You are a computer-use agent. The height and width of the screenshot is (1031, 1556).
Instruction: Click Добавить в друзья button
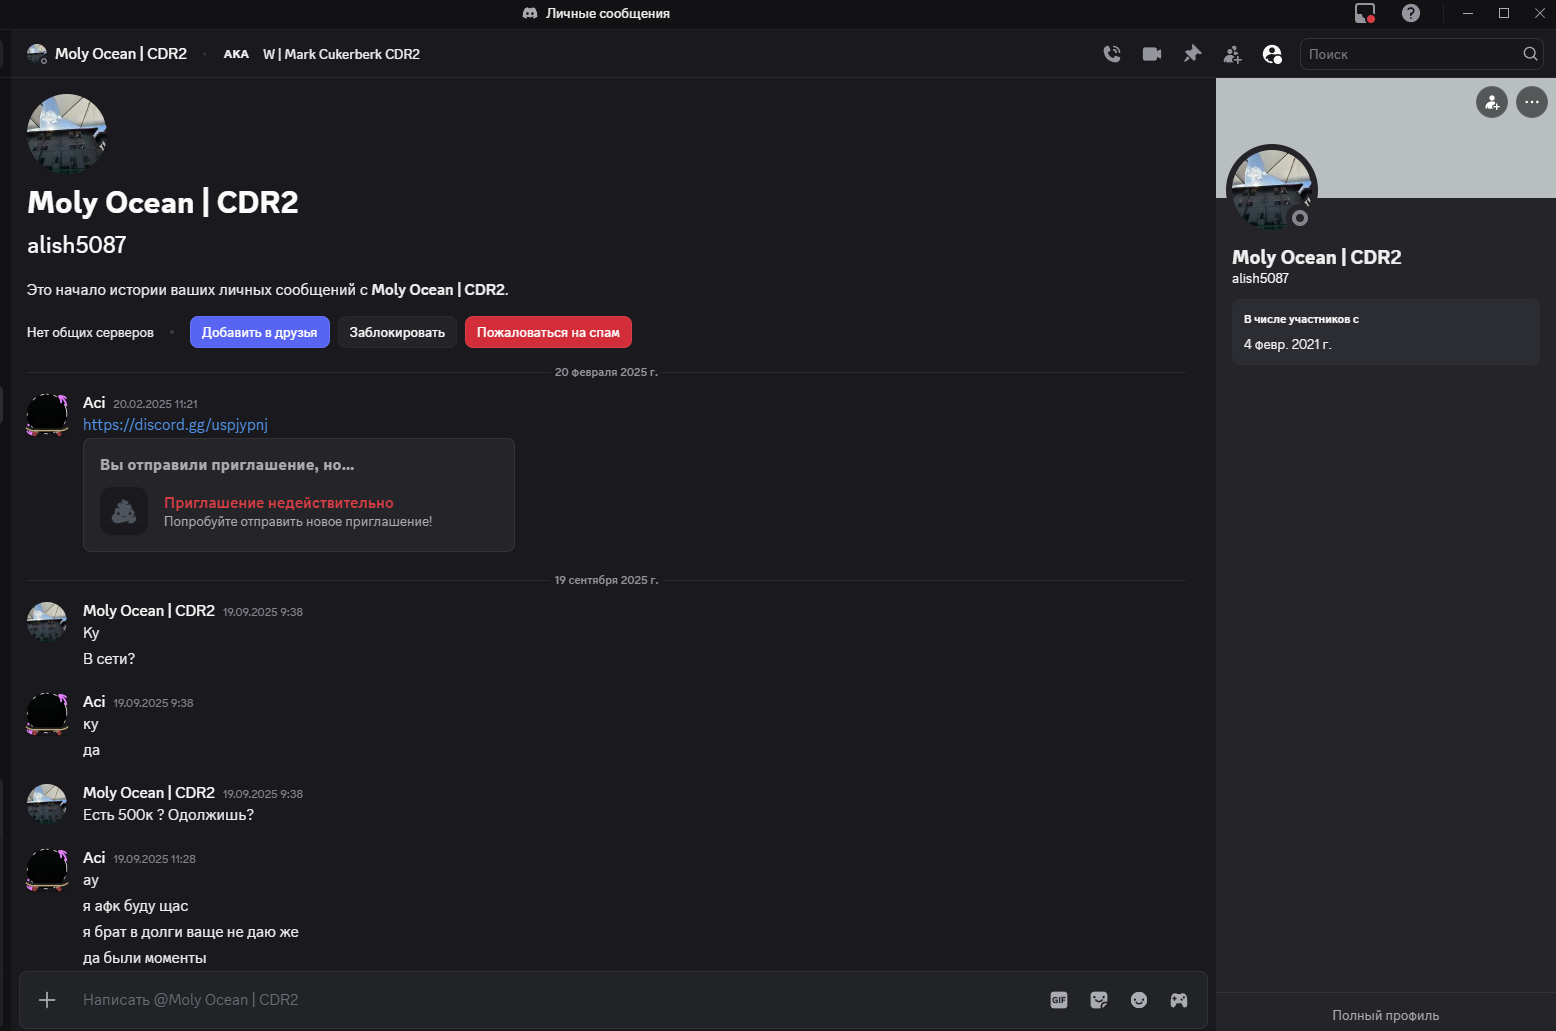point(260,332)
